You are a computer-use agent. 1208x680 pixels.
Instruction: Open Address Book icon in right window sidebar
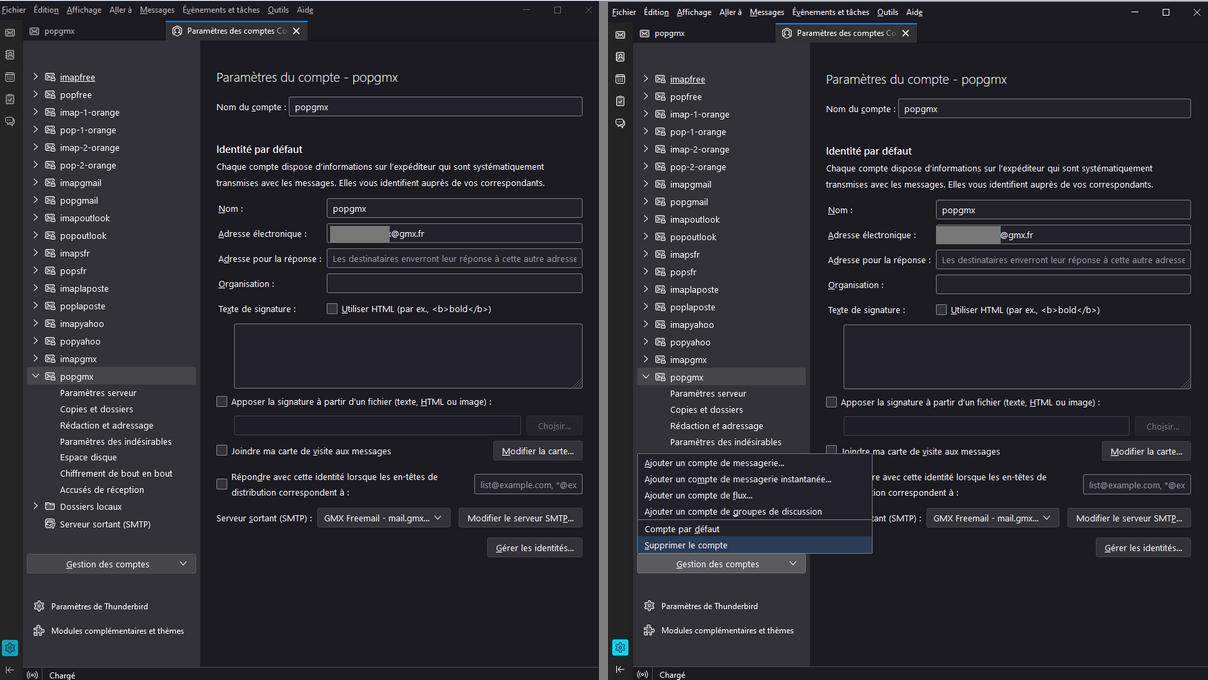click(x=620, y=56)
